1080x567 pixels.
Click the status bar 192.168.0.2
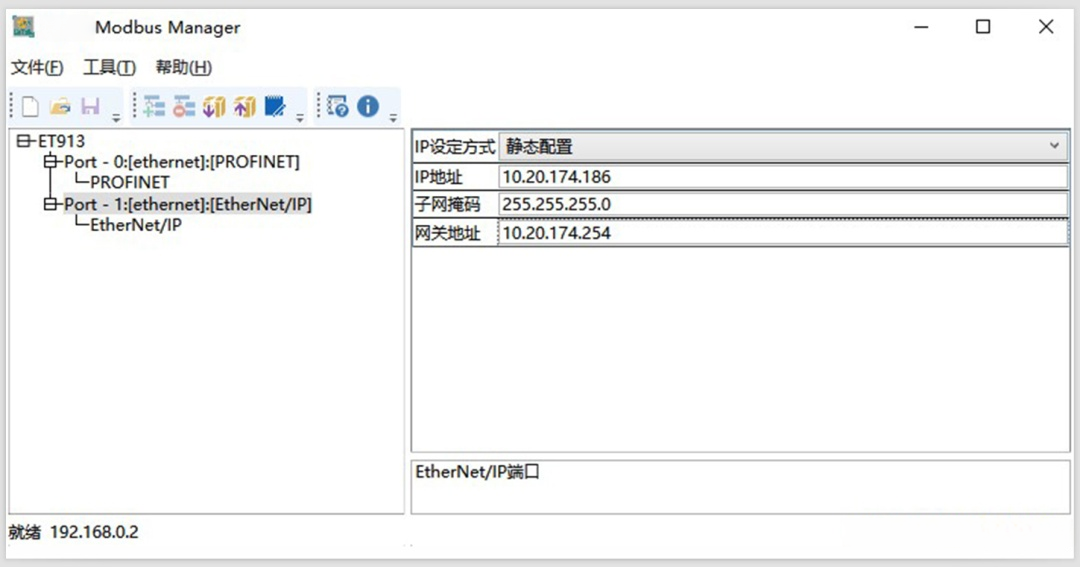(94, 532)
